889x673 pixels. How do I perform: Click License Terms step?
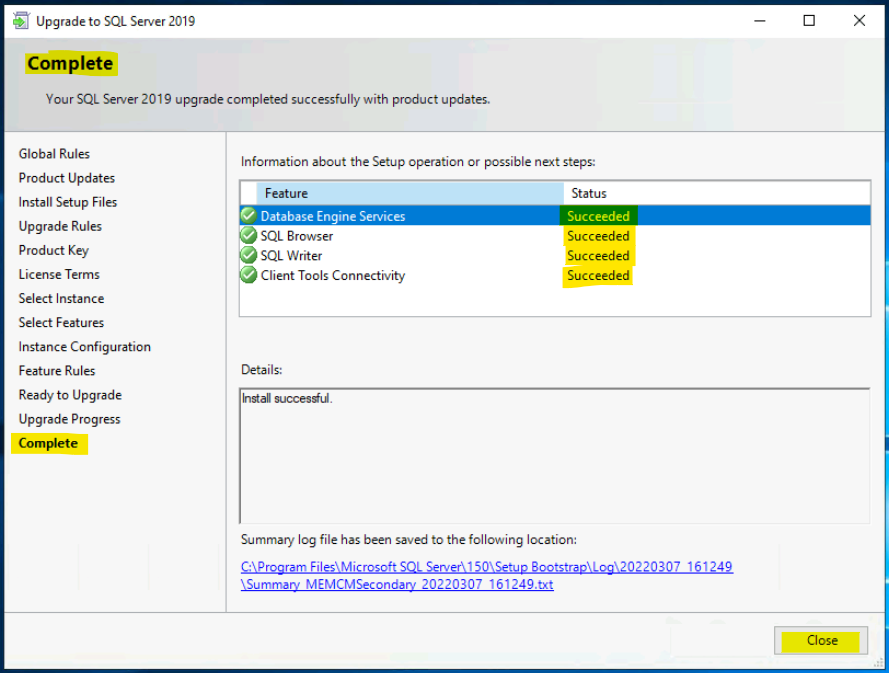59,274
